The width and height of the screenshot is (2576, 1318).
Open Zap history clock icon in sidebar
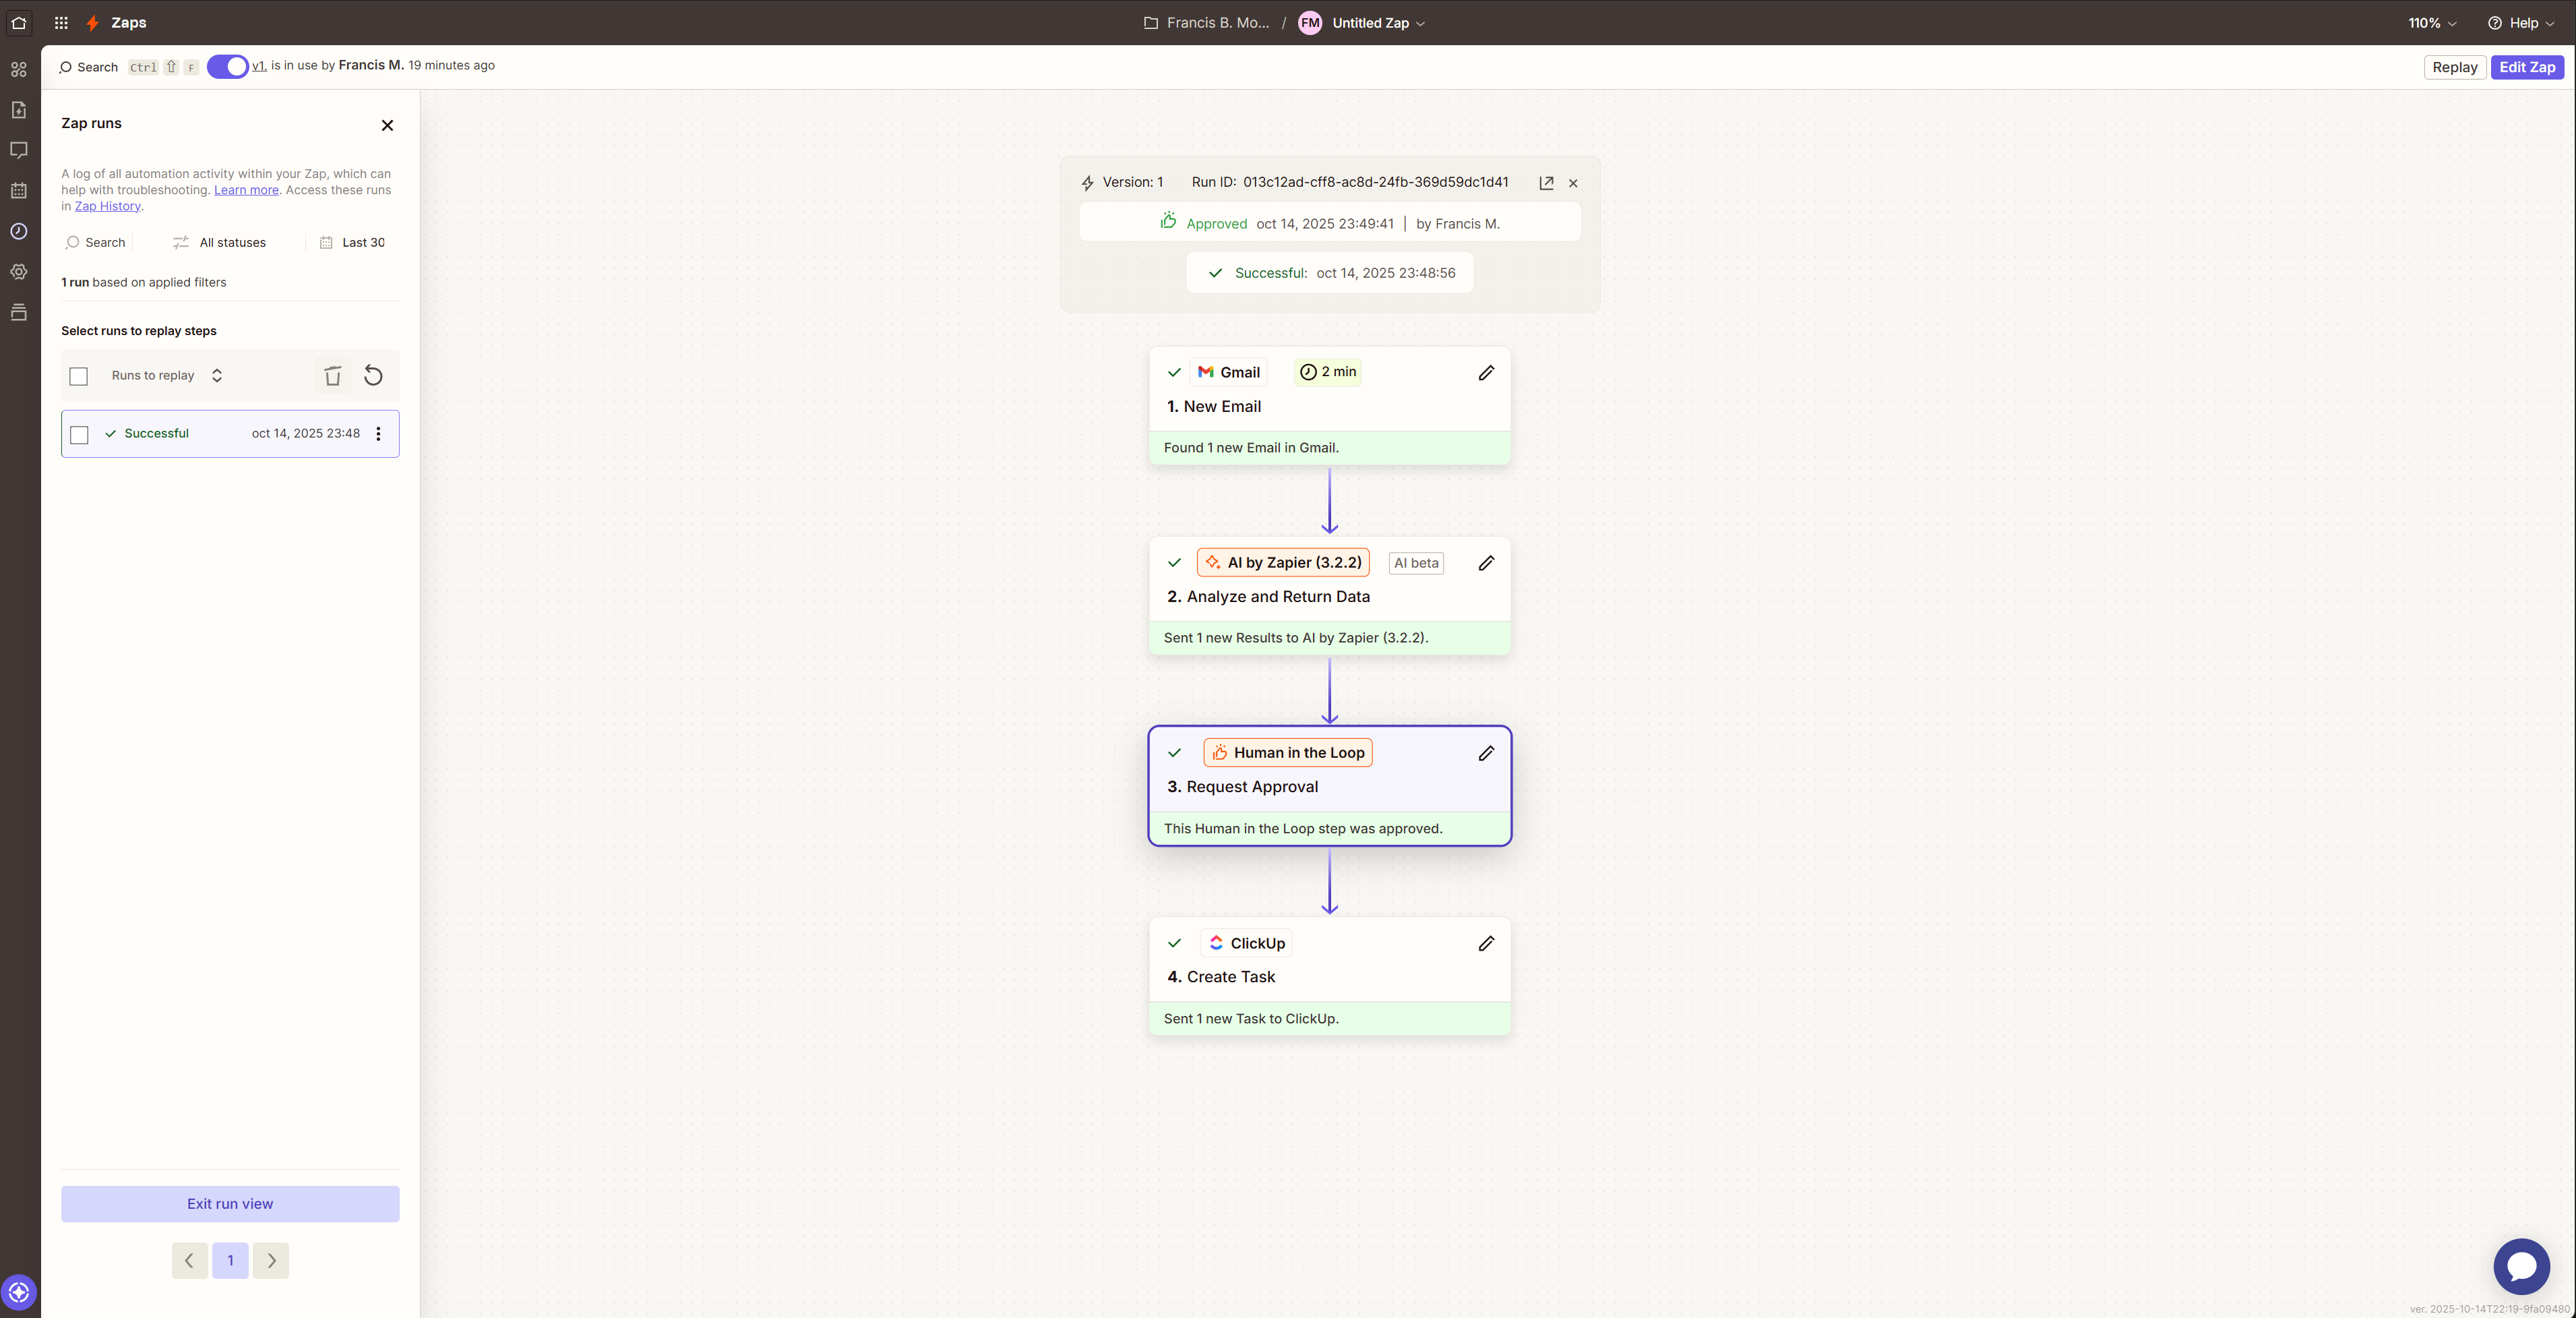tap(19, 231)
